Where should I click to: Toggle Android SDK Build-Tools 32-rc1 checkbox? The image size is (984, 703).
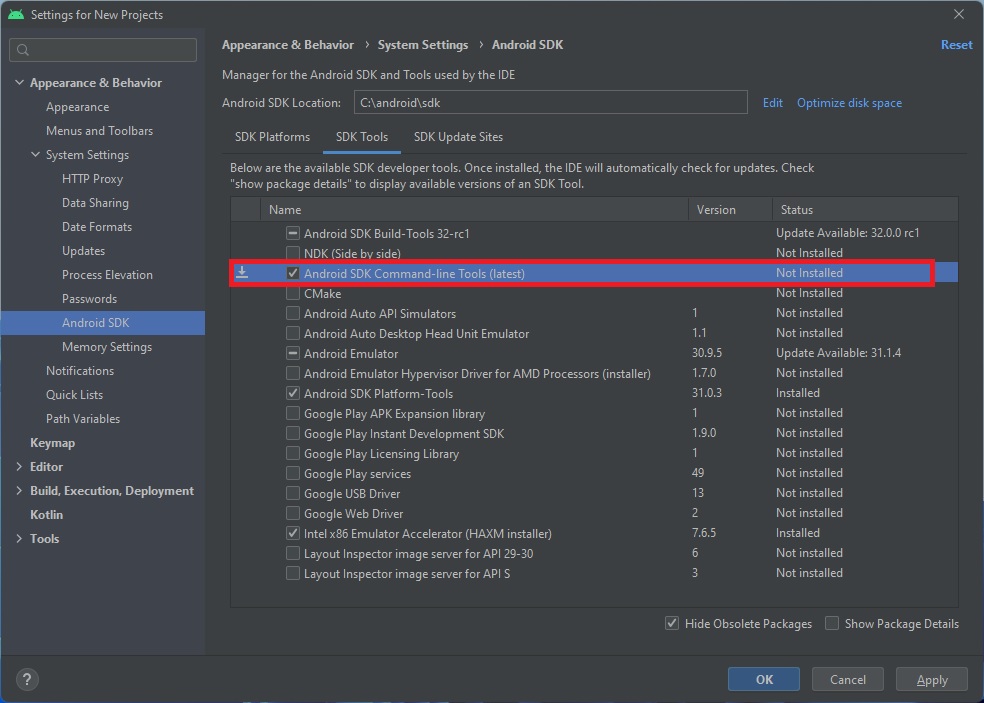click(x=292, y=233)
